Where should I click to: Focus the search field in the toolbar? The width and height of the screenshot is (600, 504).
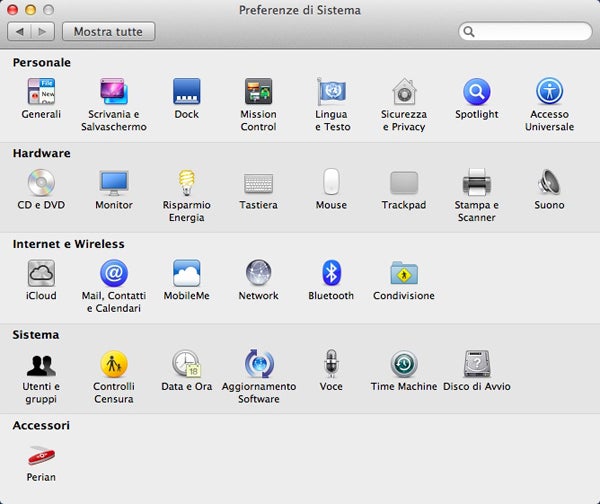point(525,31)
